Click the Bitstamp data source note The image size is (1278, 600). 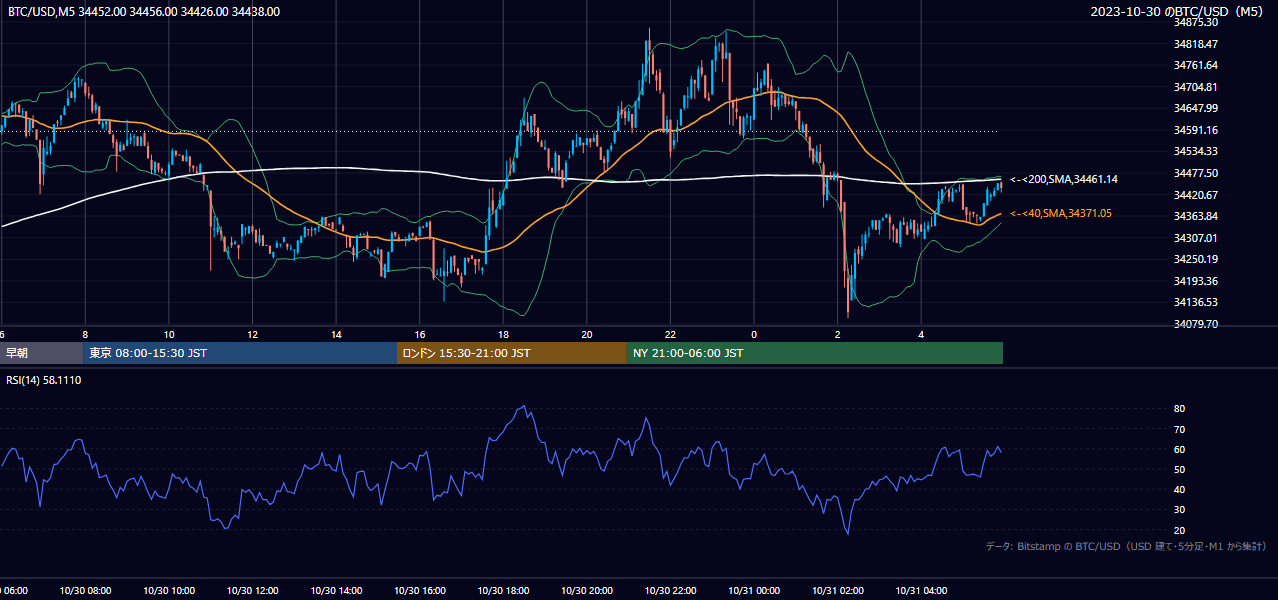coord(1126,546)
